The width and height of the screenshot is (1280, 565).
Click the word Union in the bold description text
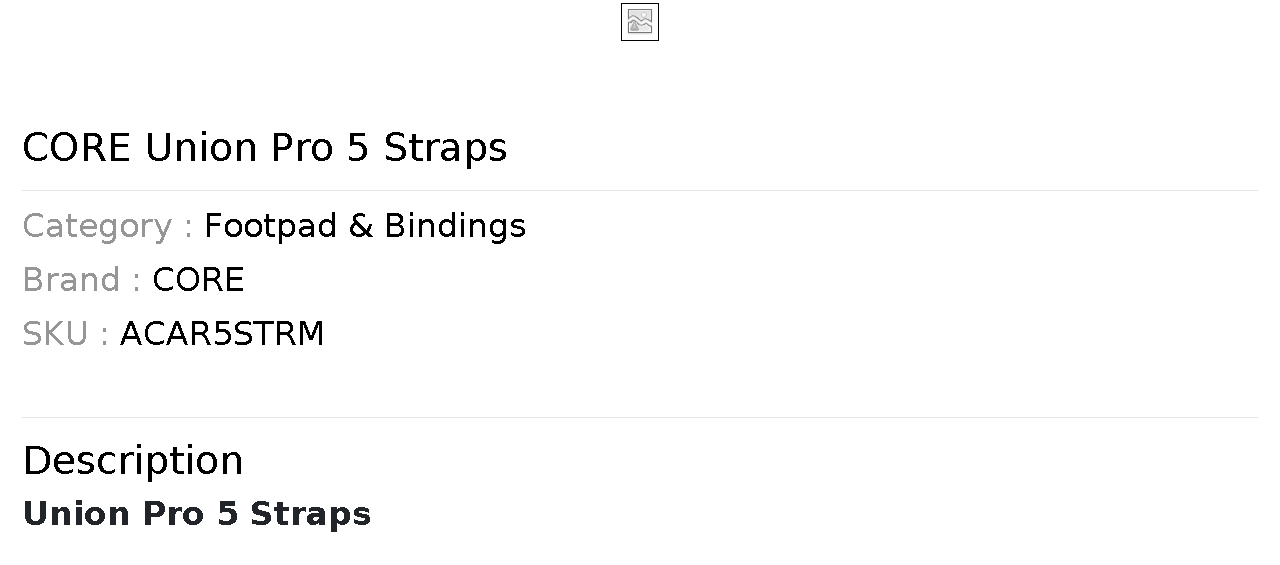coord(77,514)
